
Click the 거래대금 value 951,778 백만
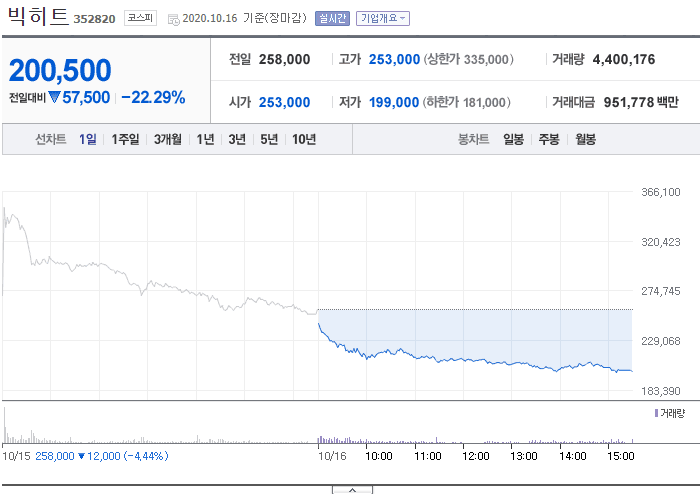pos(641,102)
